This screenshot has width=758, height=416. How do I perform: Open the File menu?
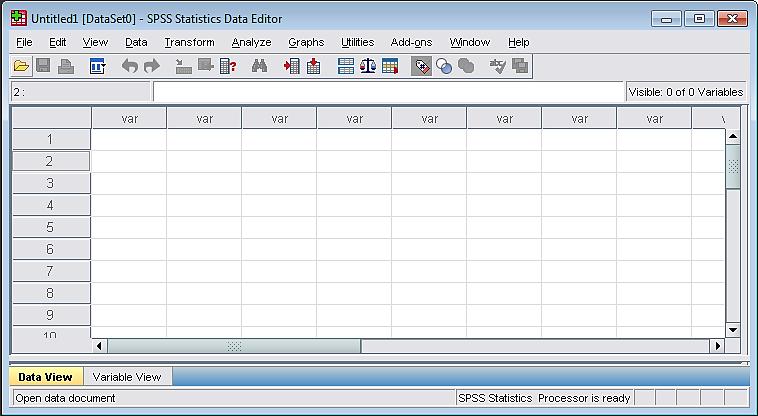click(24, 43)
